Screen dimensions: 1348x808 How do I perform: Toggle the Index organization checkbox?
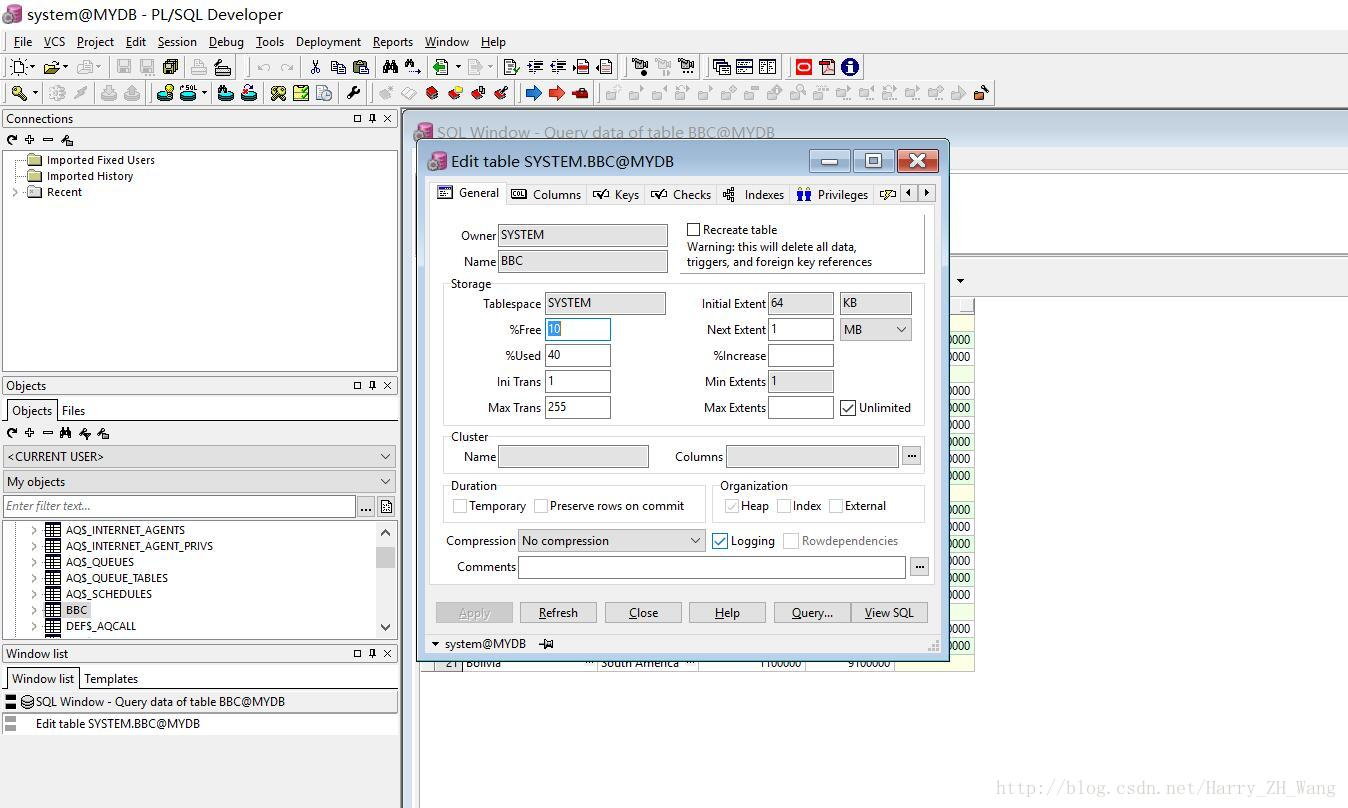coord(784,506)
